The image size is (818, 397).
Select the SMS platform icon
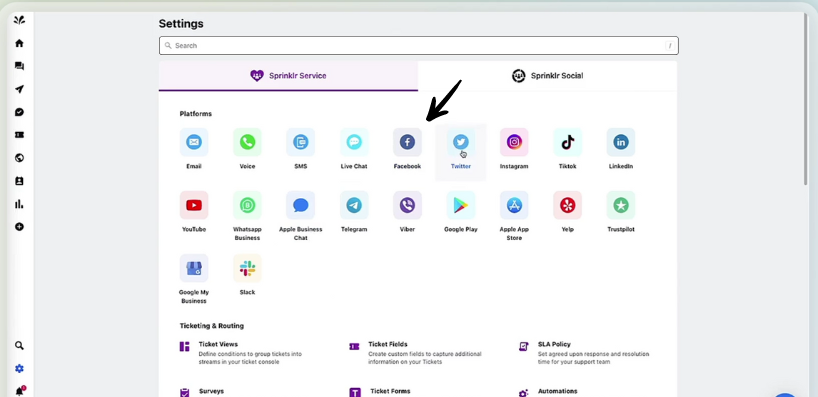[300, 142]
